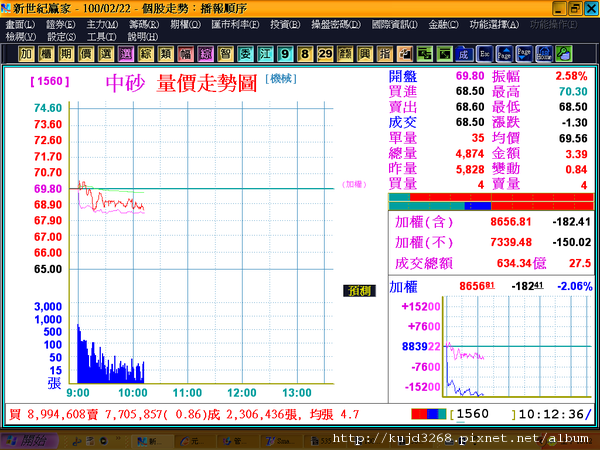
Task: Select the 期 futures toolbar icon
Action: 66,54
